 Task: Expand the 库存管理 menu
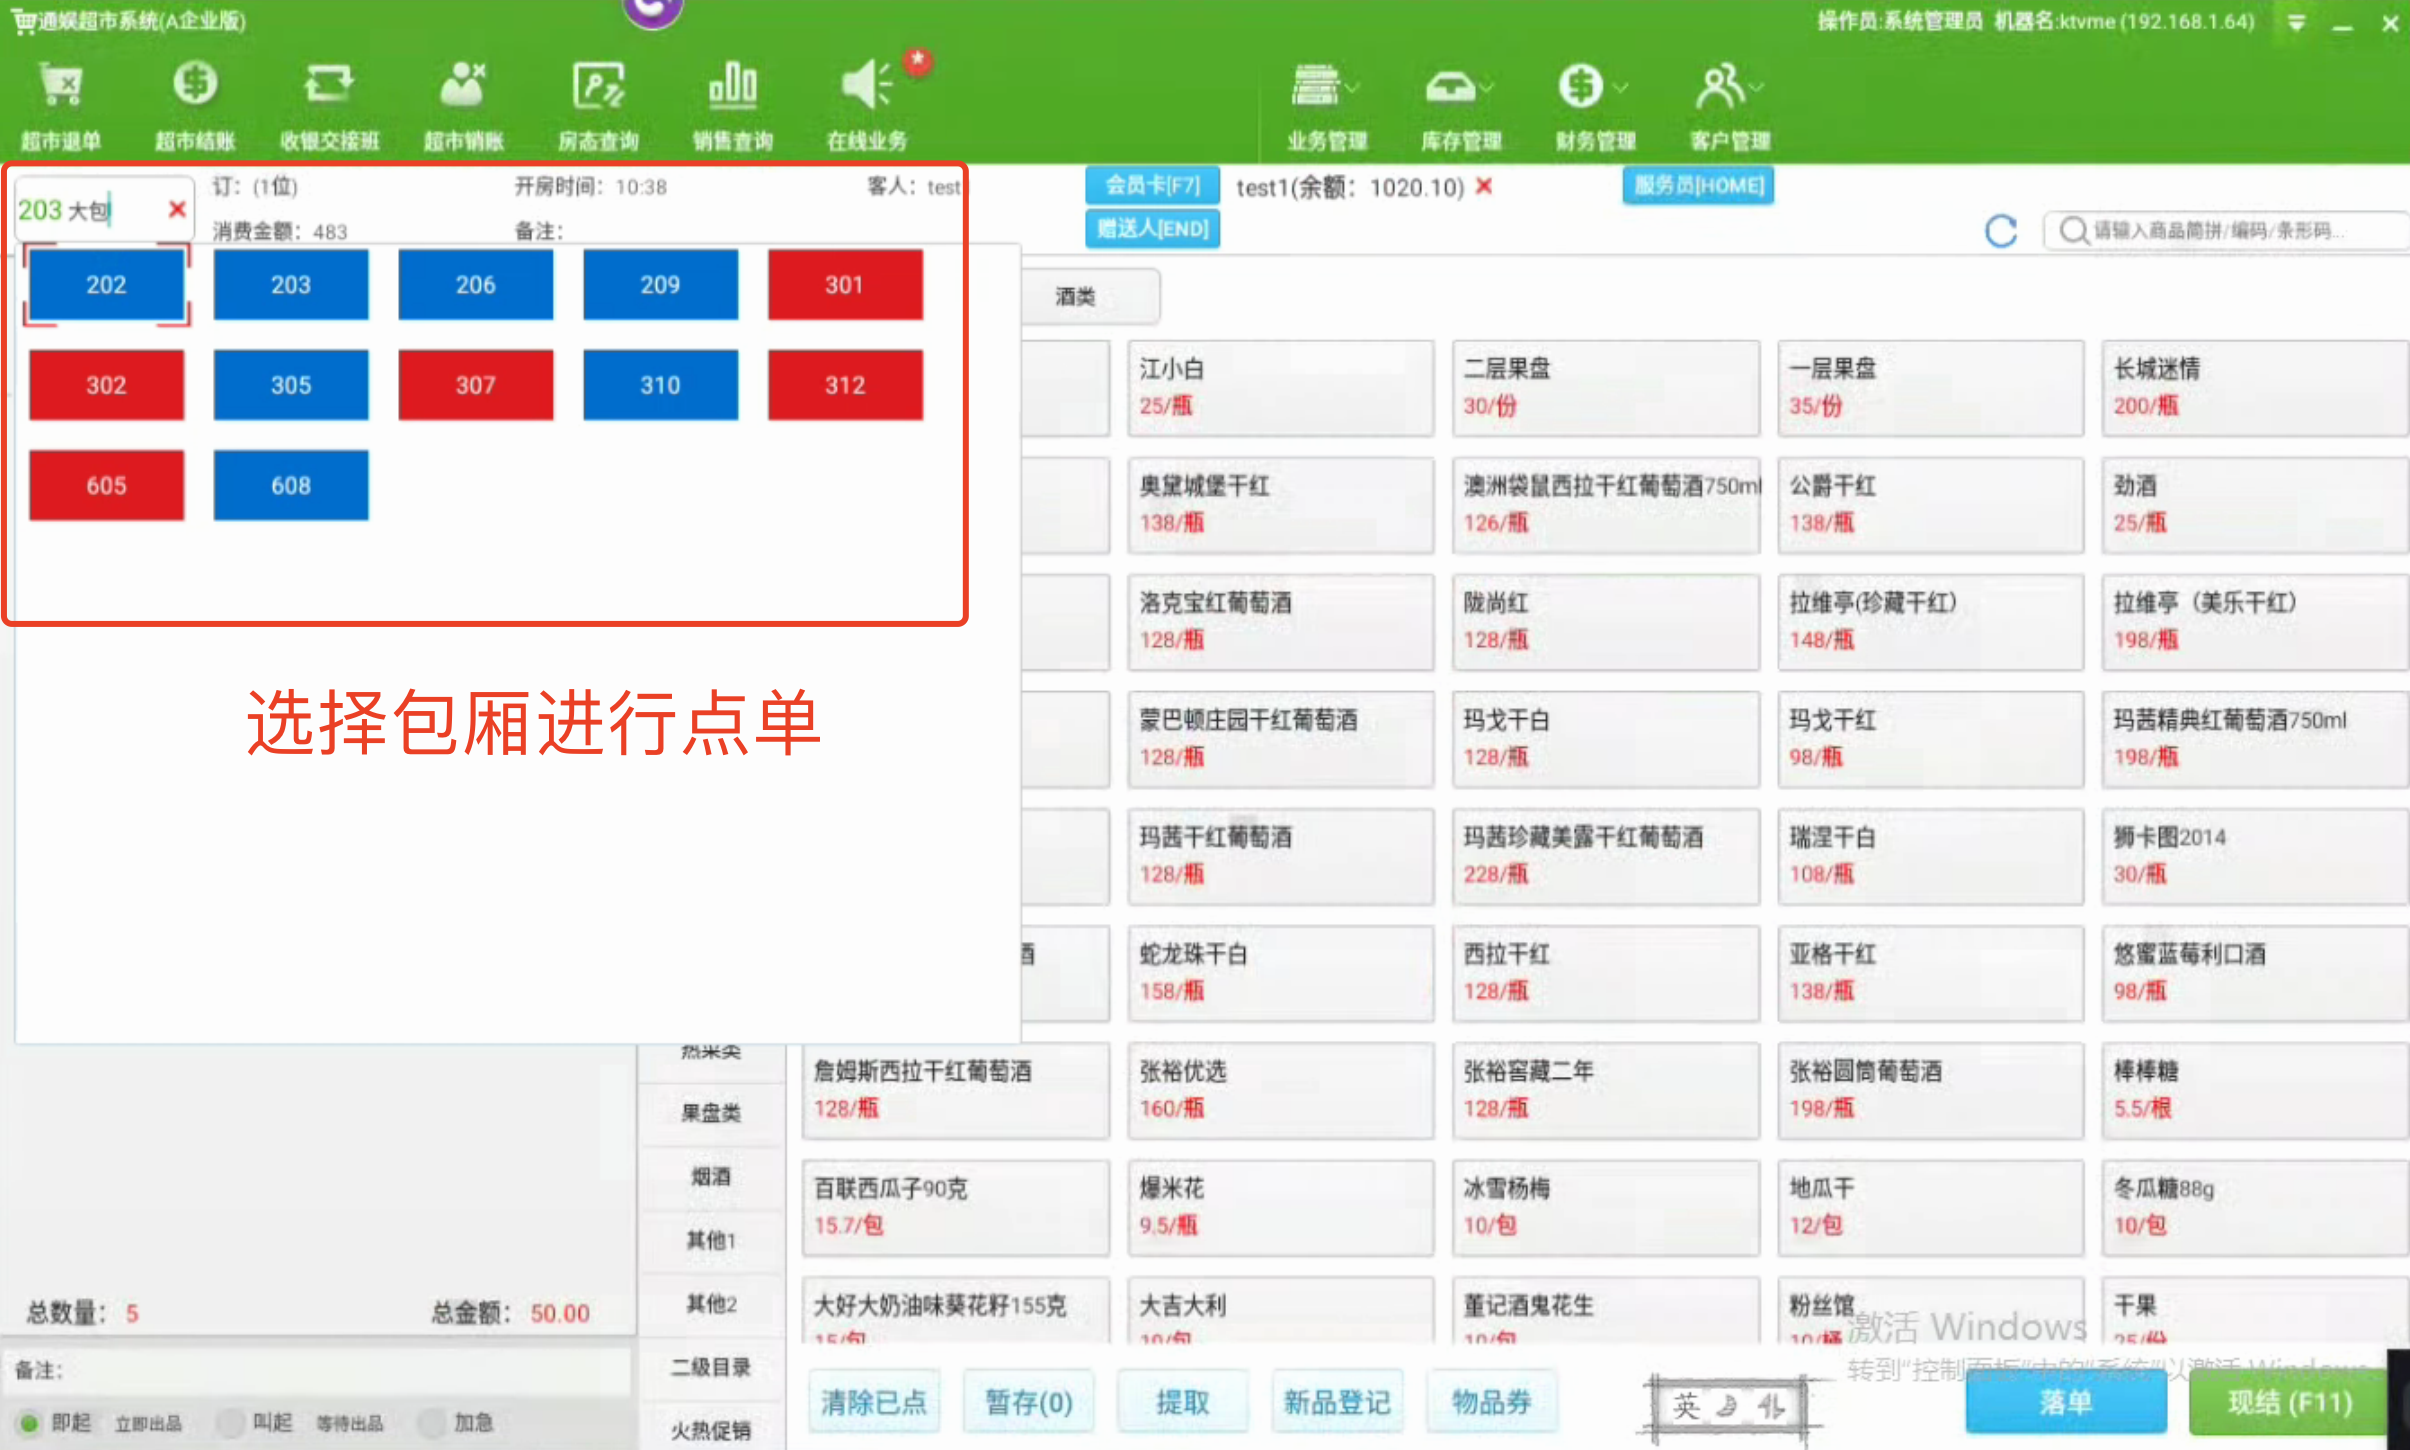pyautogui.click(x=1461, y=106)
